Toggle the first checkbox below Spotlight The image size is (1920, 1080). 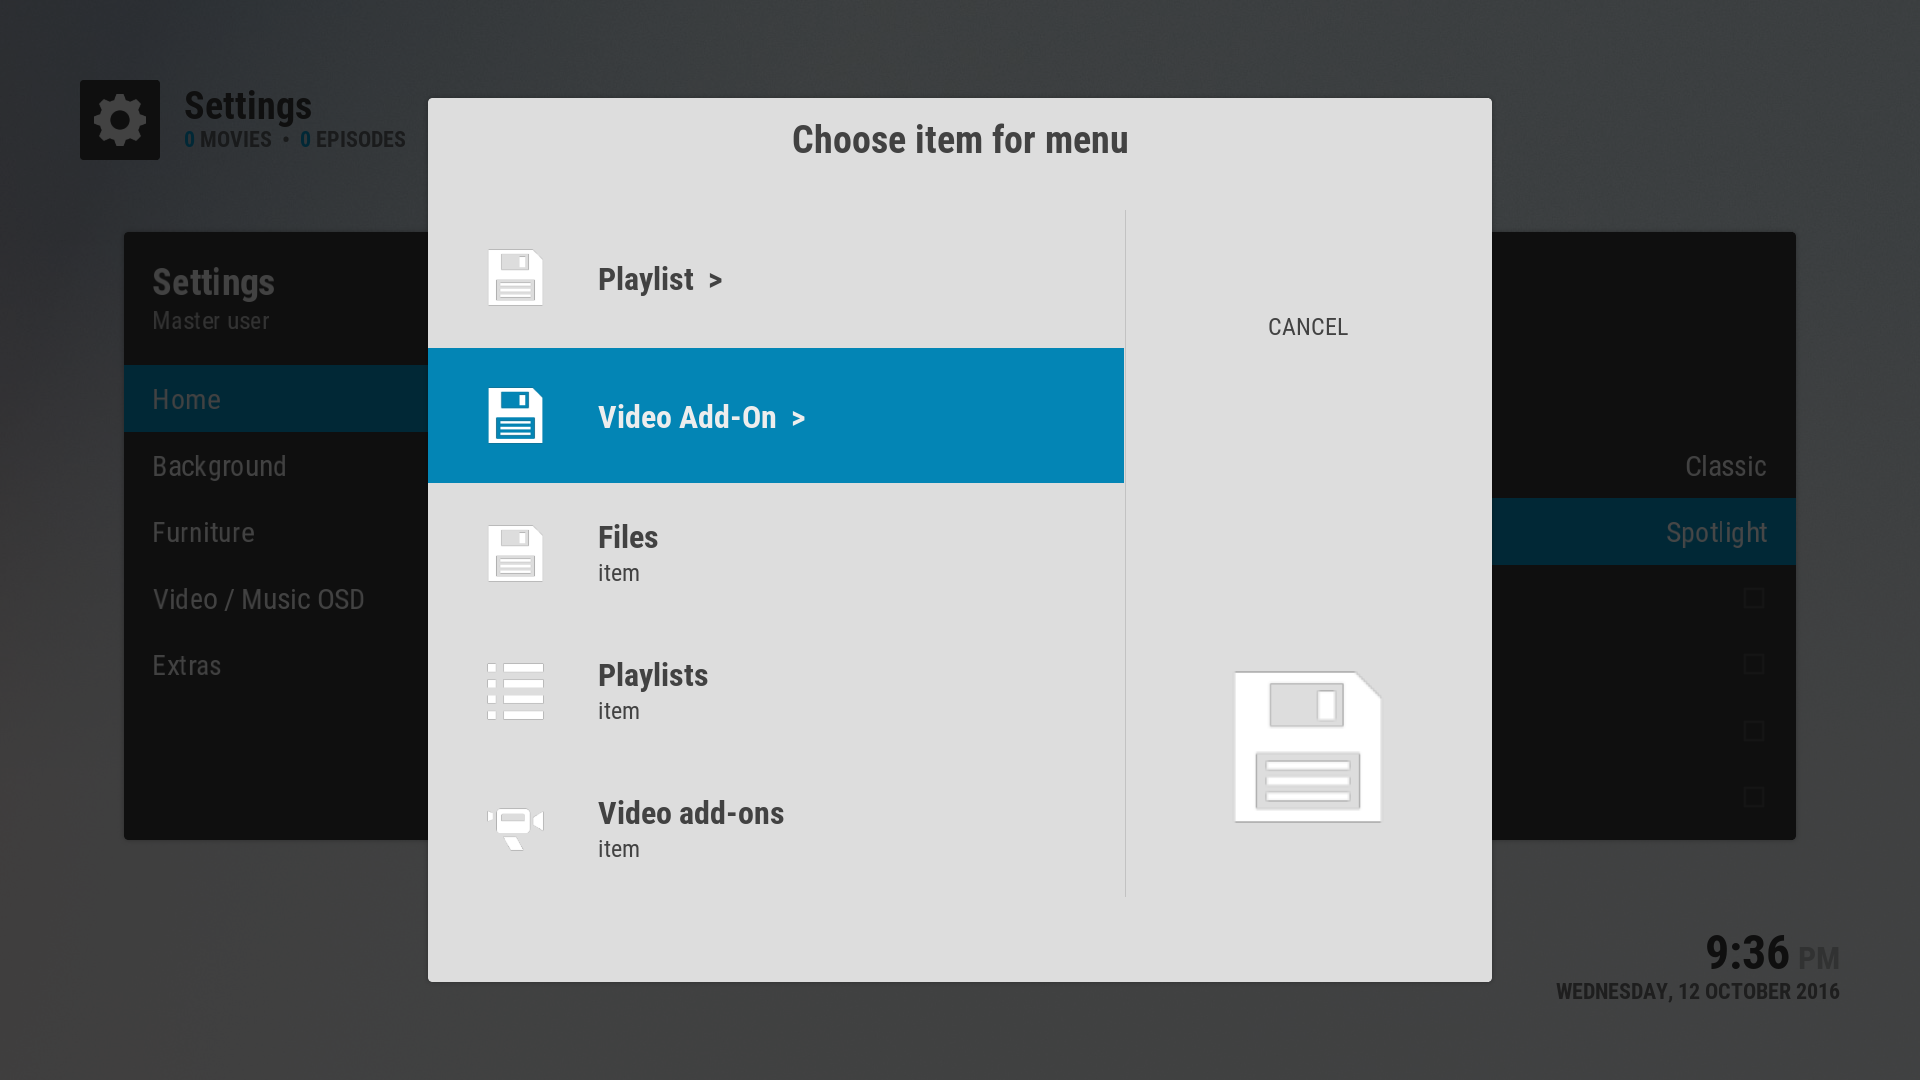1753,598
